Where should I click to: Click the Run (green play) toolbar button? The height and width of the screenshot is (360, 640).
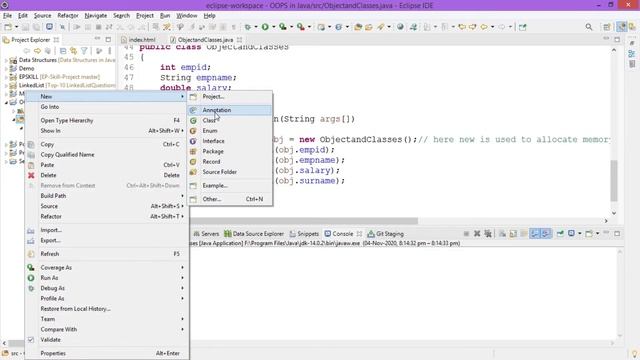[265, 27]
